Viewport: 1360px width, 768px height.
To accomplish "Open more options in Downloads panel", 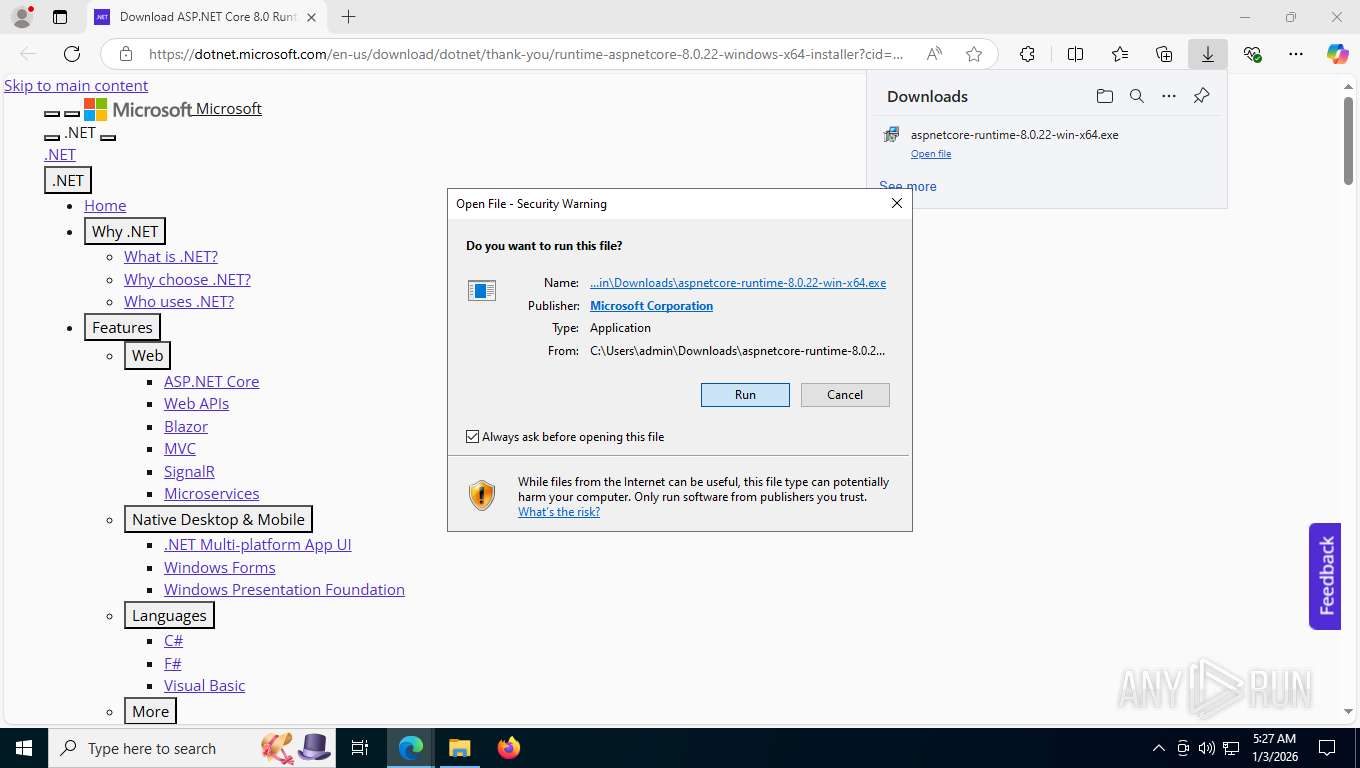I will click(x=1169, y=96).
